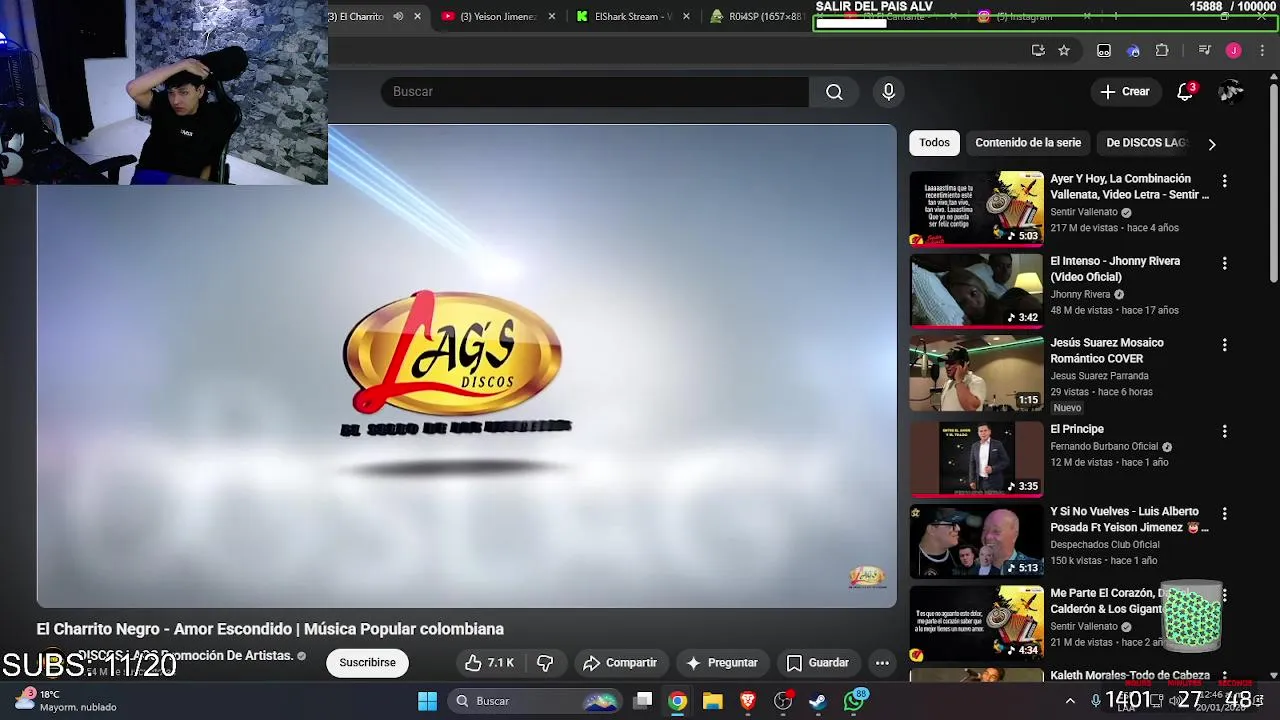The image size is (1280, 720).
Task: Open El Intenso - Jhonny Rivera video title
Action: tap(1115, 269)
